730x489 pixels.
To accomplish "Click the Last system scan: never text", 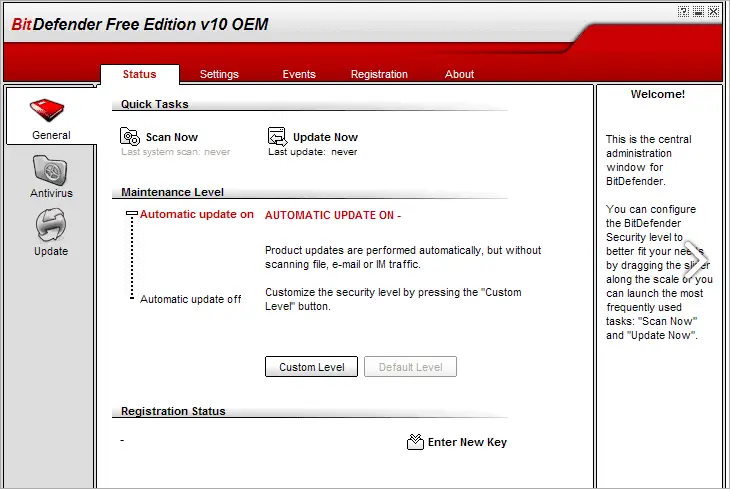I will (x=176, y=152).
